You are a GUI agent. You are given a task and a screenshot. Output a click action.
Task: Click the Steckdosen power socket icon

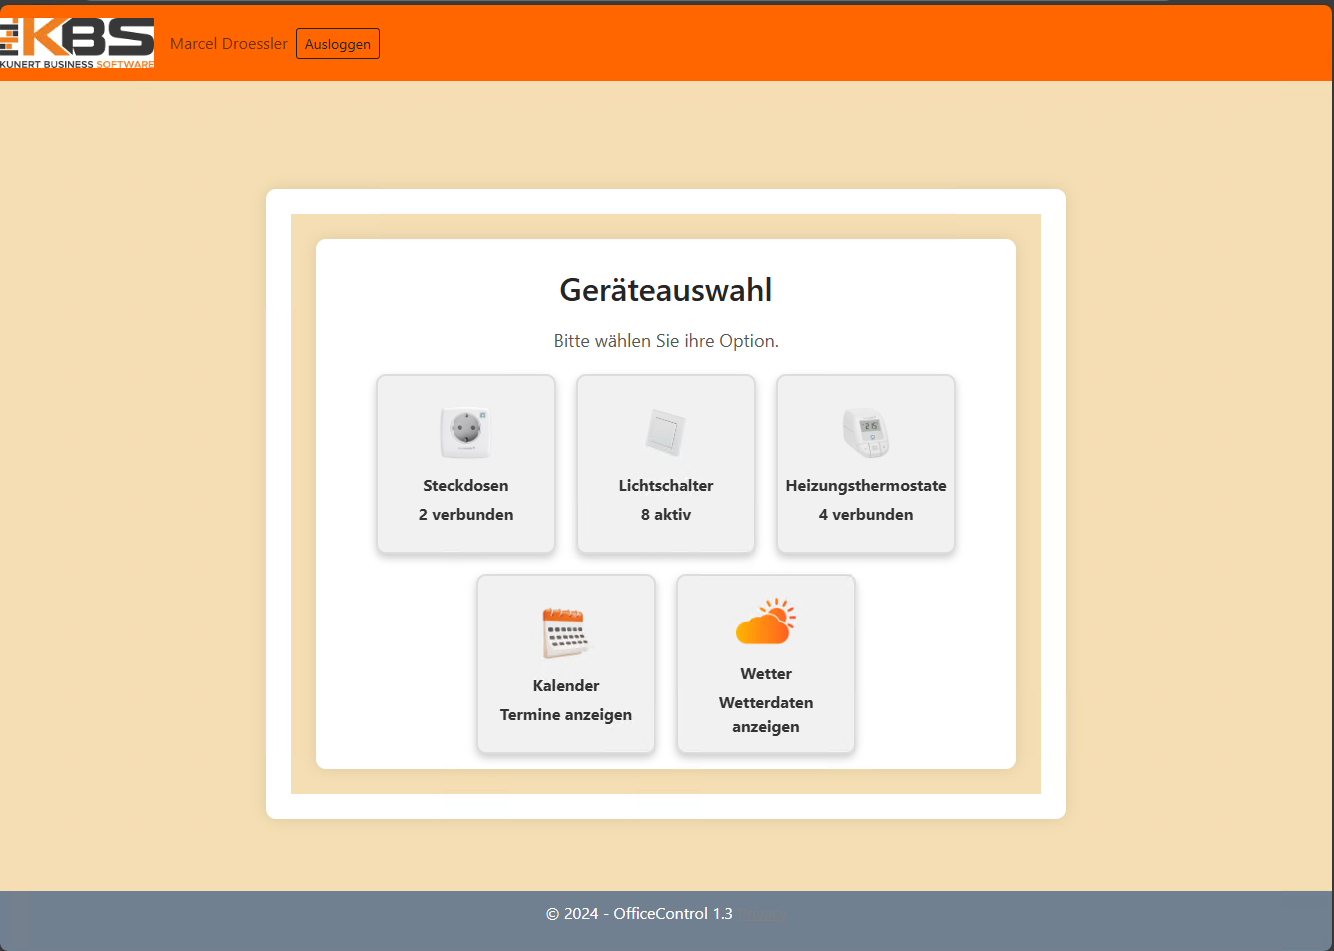[x=466, y=433]
